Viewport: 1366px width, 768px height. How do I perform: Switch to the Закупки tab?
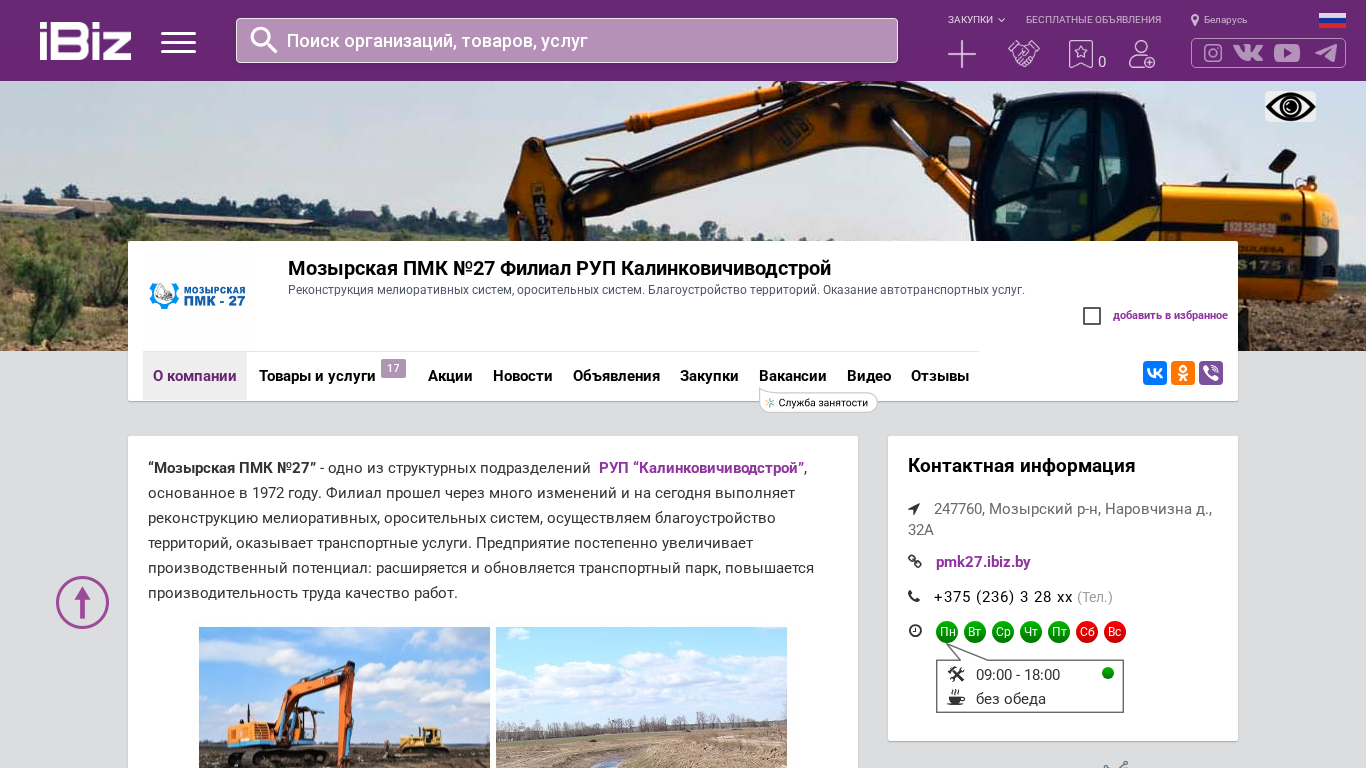point(709,376)
